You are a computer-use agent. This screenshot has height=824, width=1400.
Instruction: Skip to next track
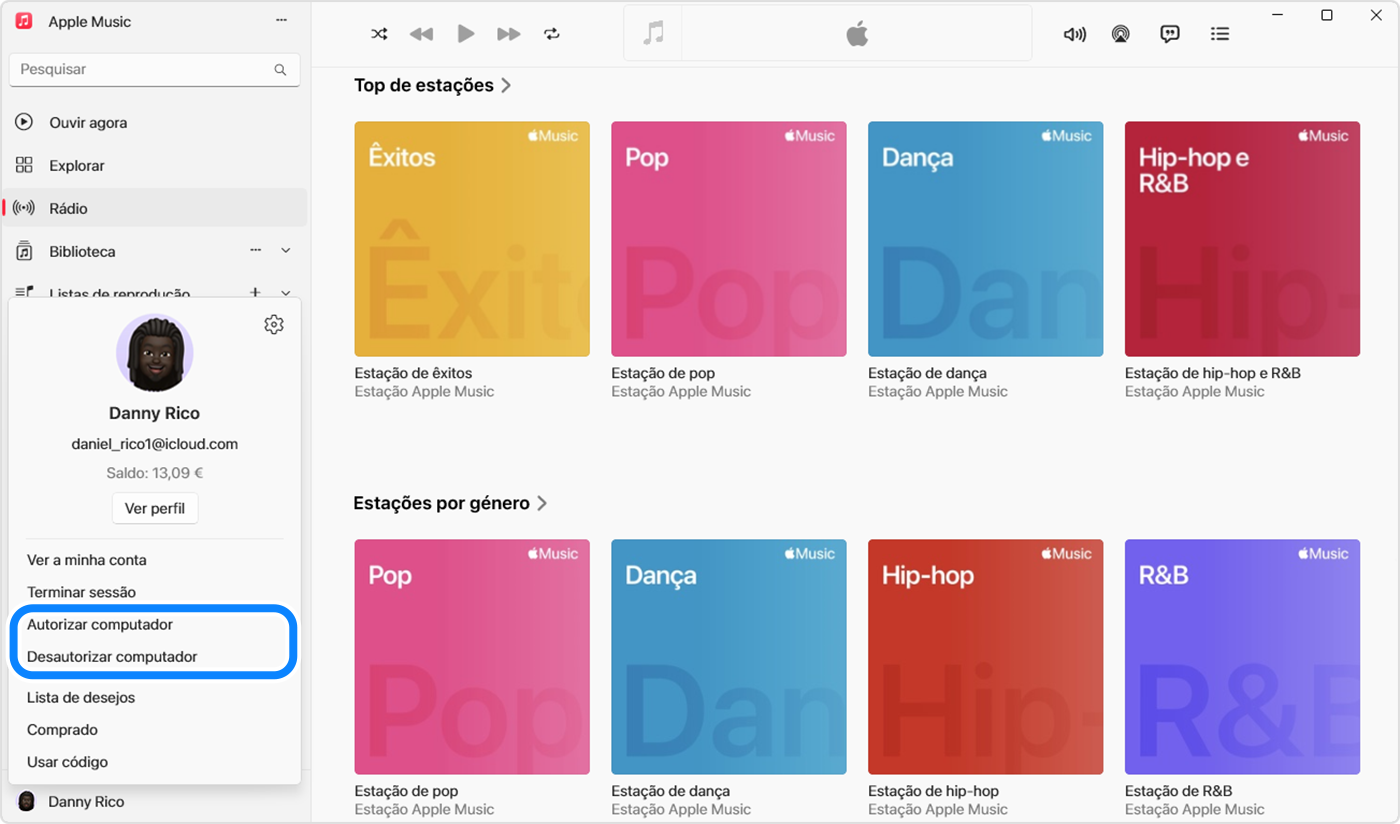point(509,34)
